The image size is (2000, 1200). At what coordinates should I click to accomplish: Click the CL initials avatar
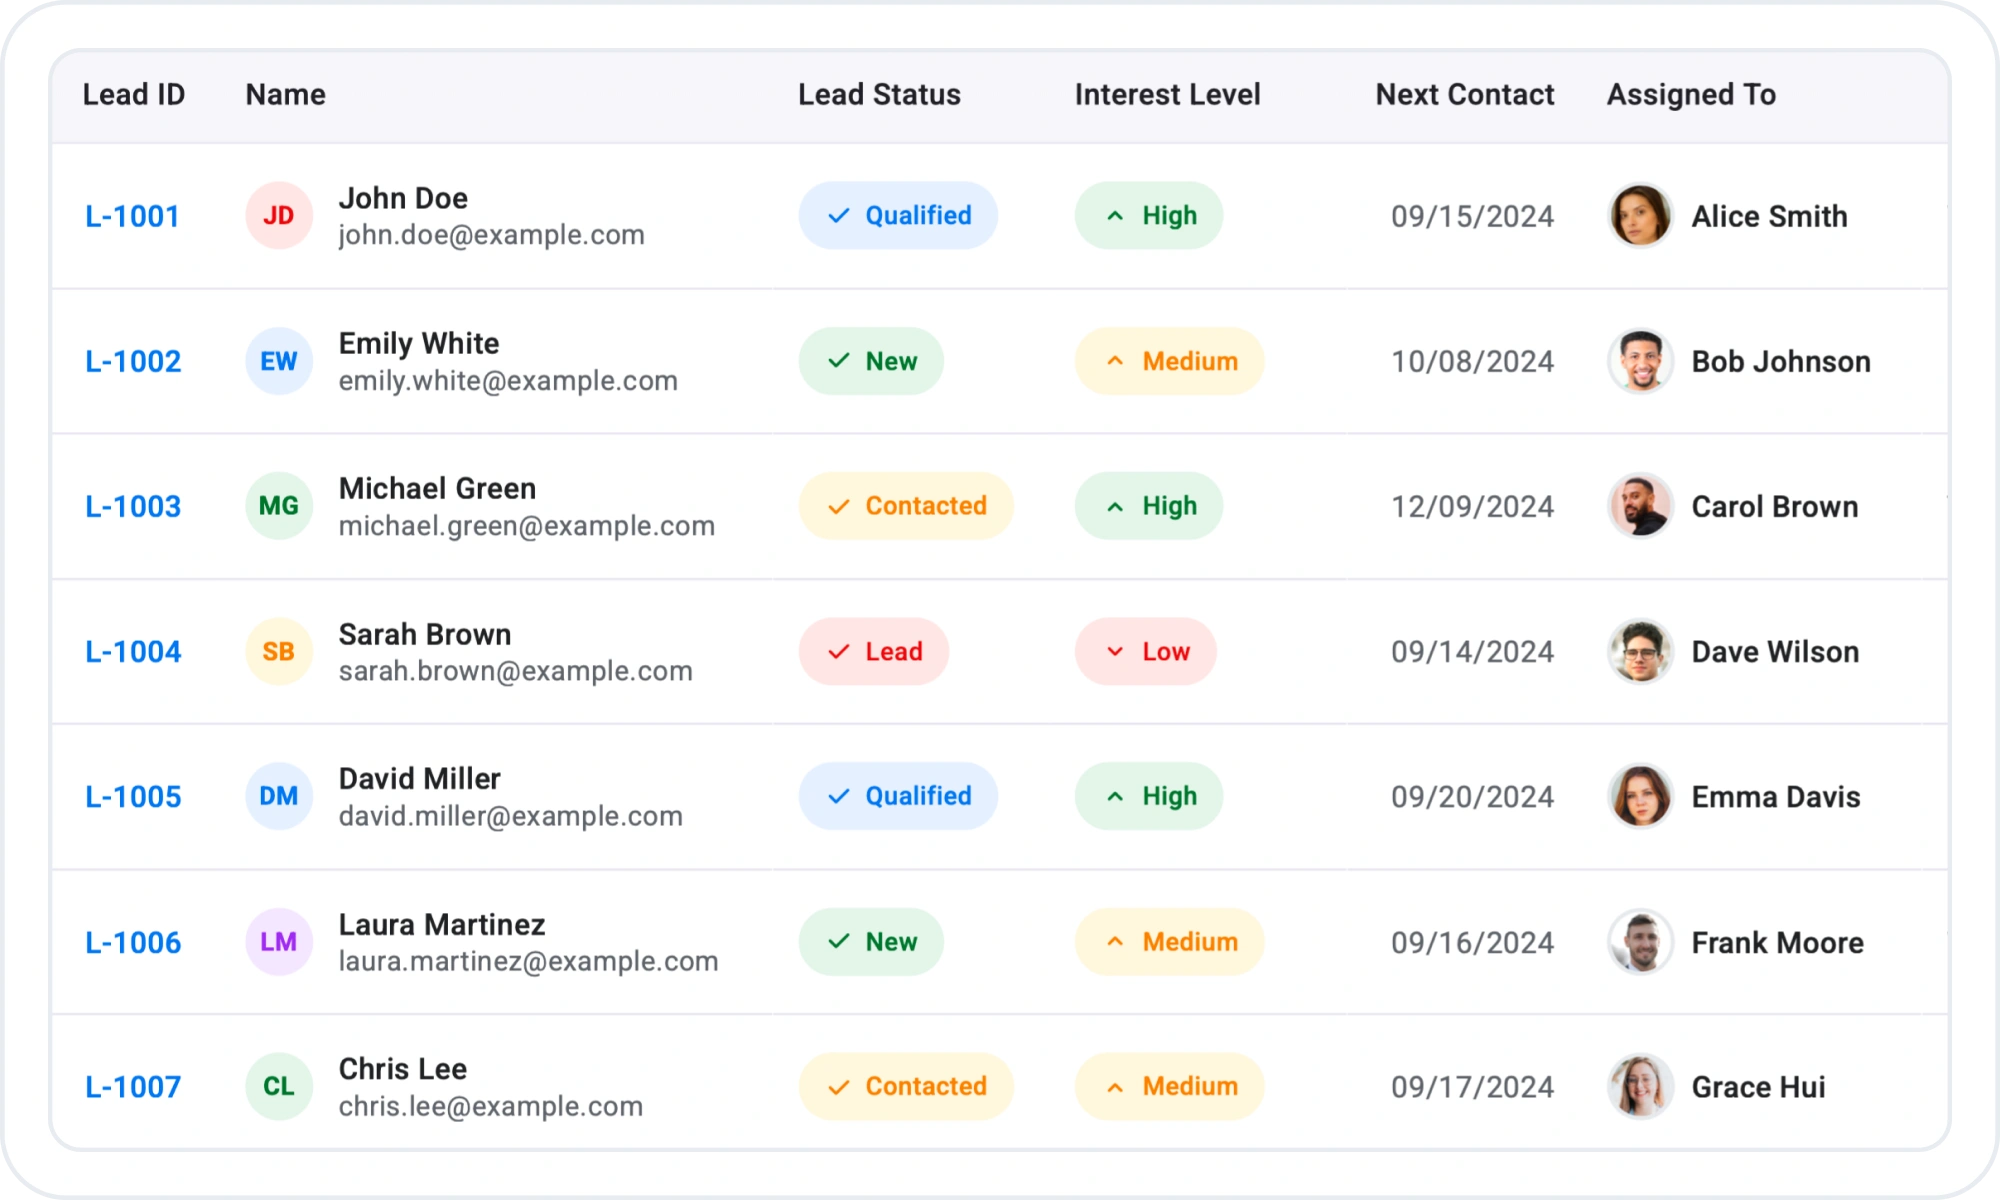click(279, 1087)
